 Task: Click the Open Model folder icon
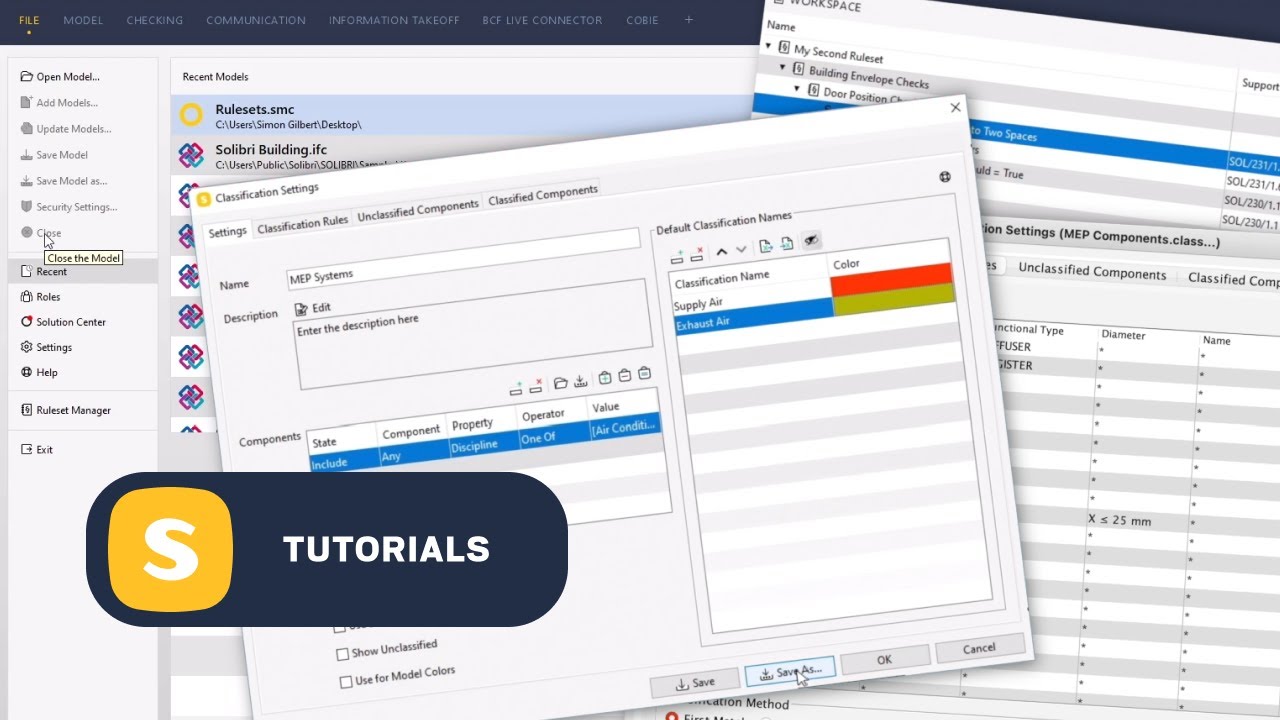(x=27, y=76)
